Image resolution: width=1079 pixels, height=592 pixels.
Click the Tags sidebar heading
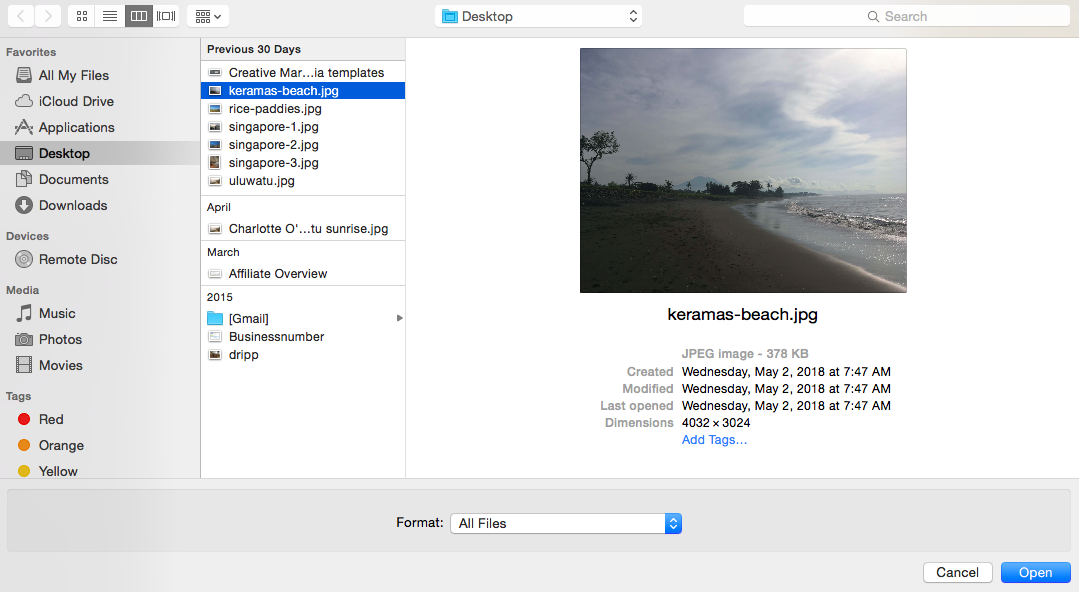coord(19,397)
